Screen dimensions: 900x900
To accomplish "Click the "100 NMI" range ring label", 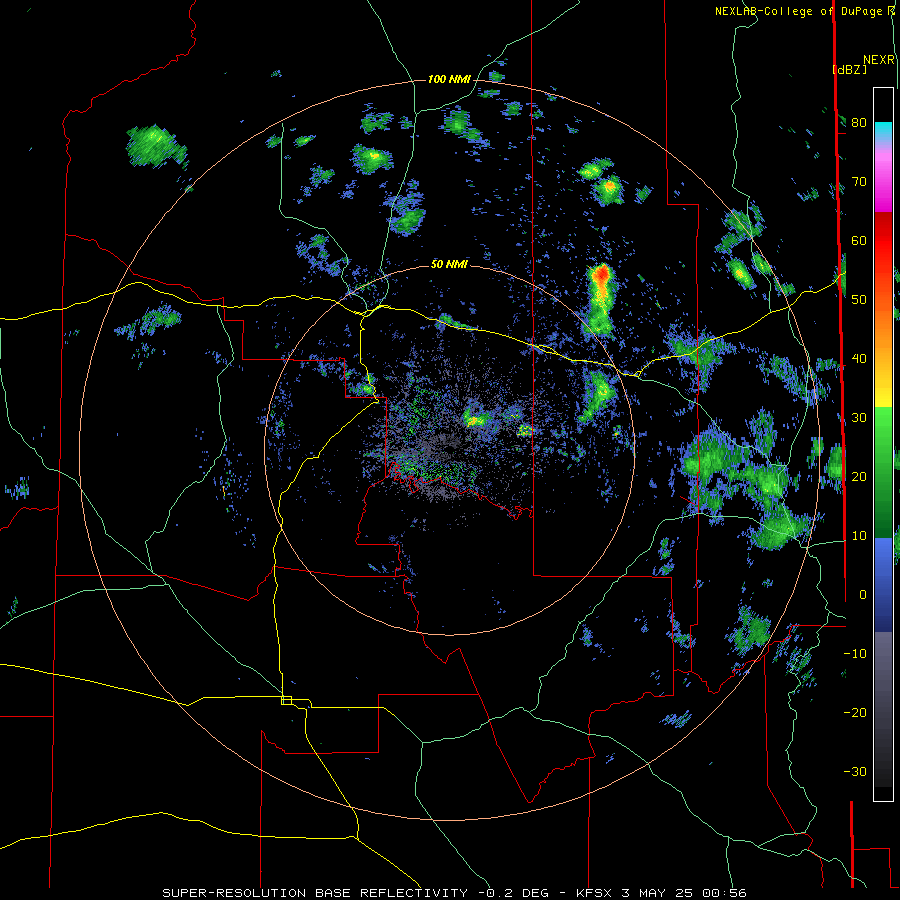I will (x=449, y=79).
